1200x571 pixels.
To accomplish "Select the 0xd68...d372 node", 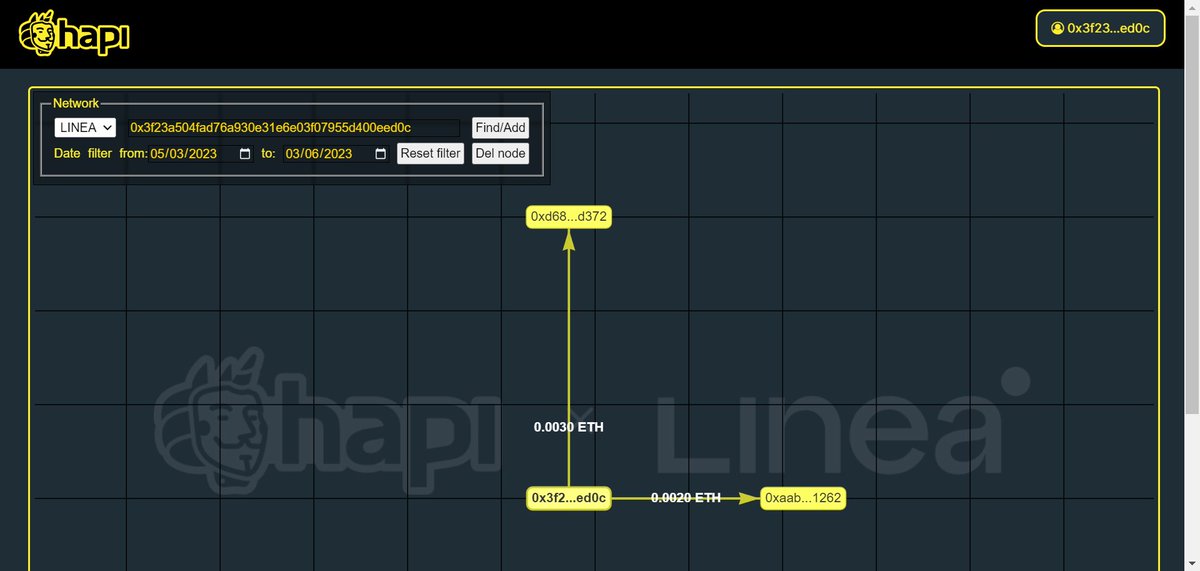I will tap(569, 217).
